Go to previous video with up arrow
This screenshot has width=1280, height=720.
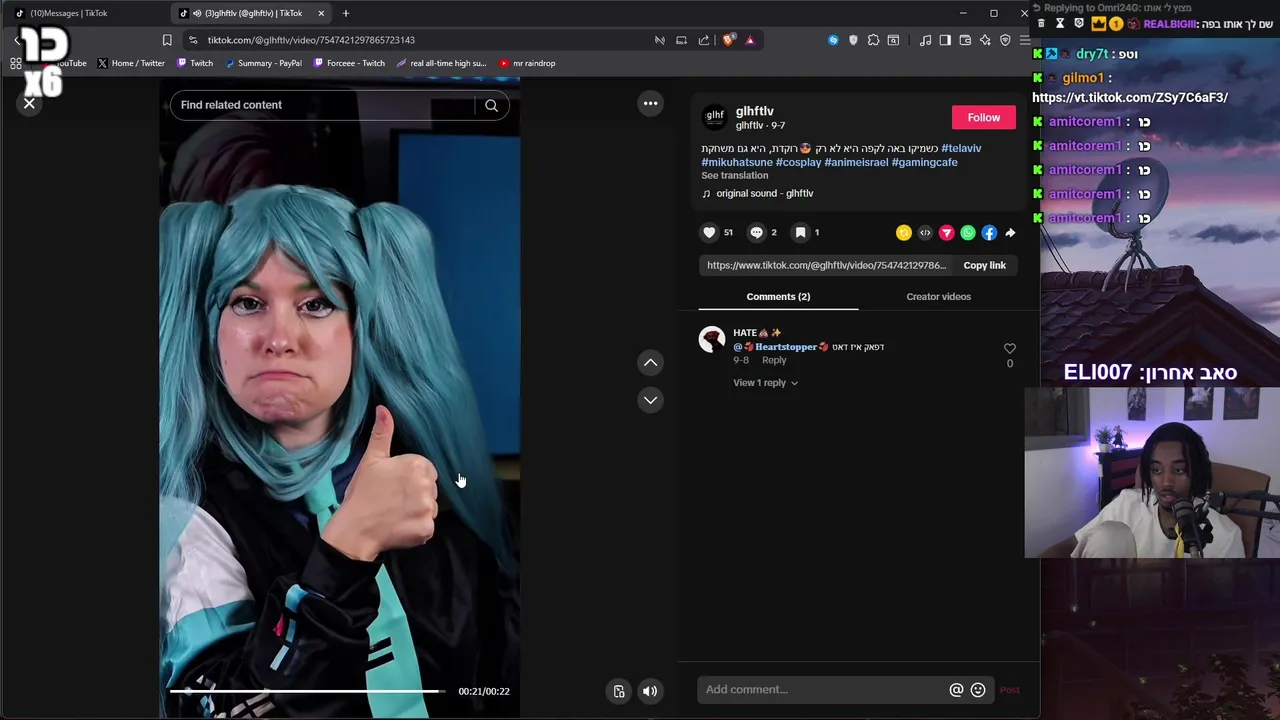(x=651, y=363)
